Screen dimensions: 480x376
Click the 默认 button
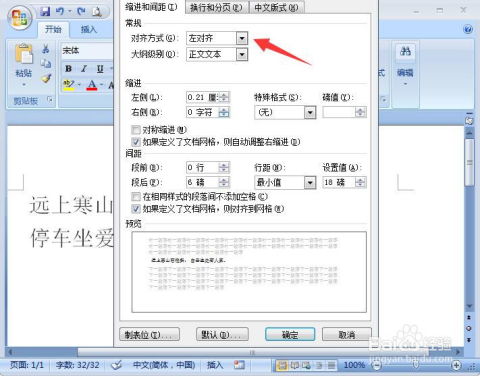[222, 335]
